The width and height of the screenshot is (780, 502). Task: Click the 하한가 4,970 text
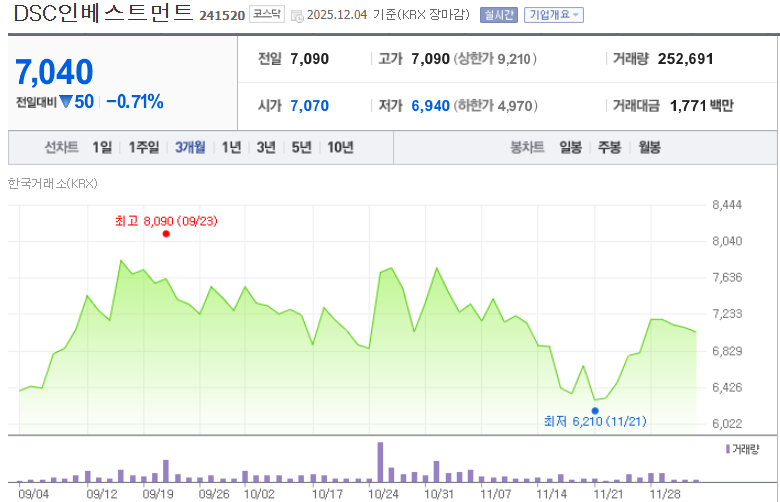[x=495, y=106]
